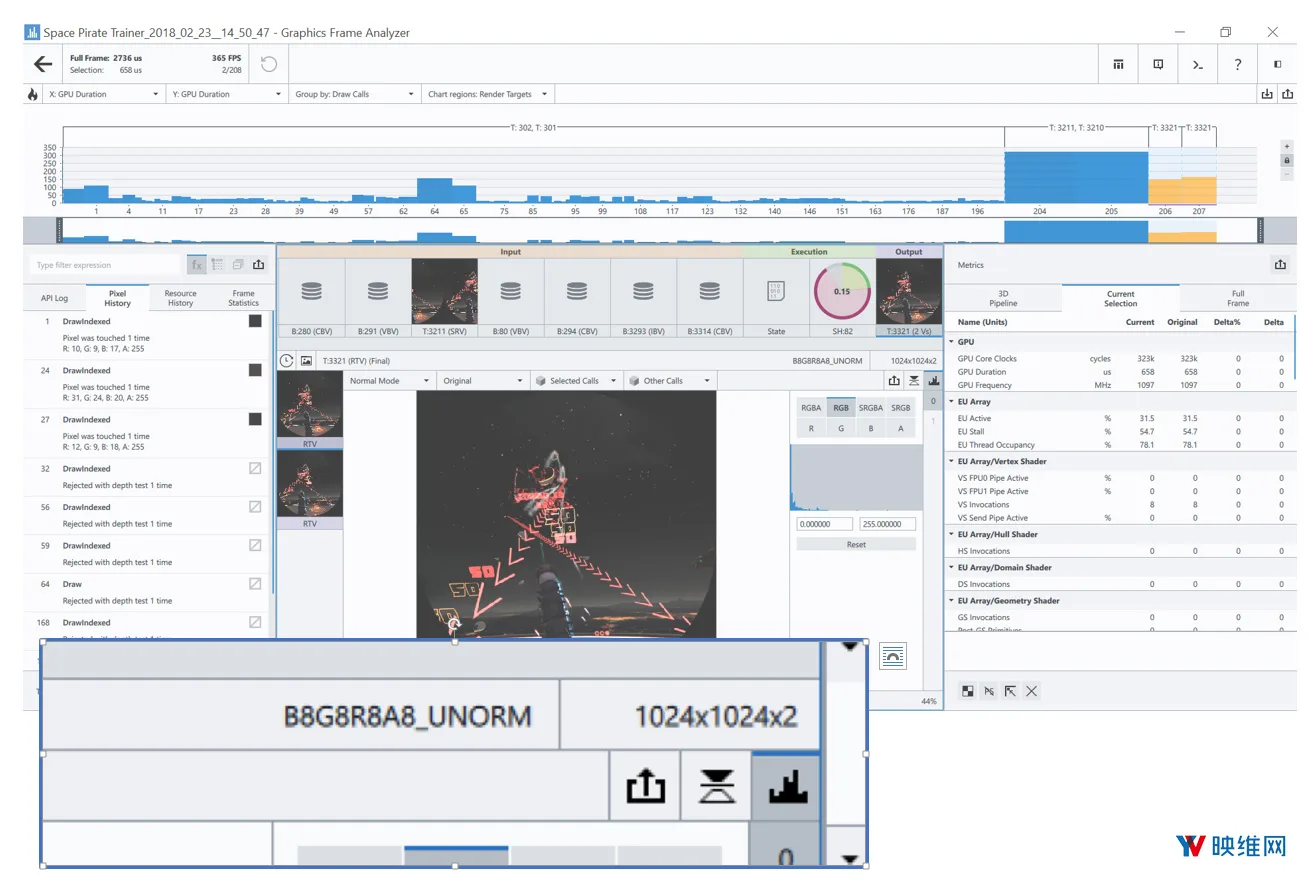Select the T:3211 (SRV) texture thumbnail

pos(444,298)
